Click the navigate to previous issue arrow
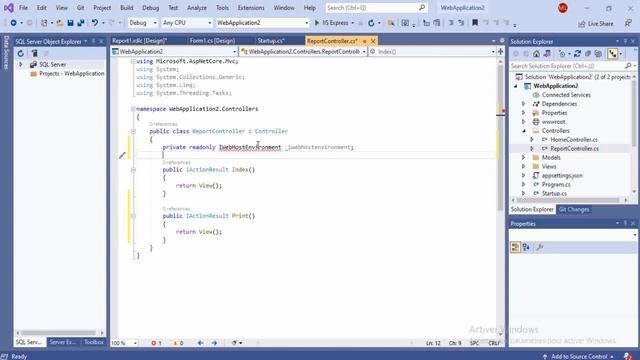The width and height of the screenshot is (640, 360). [200, 343]
